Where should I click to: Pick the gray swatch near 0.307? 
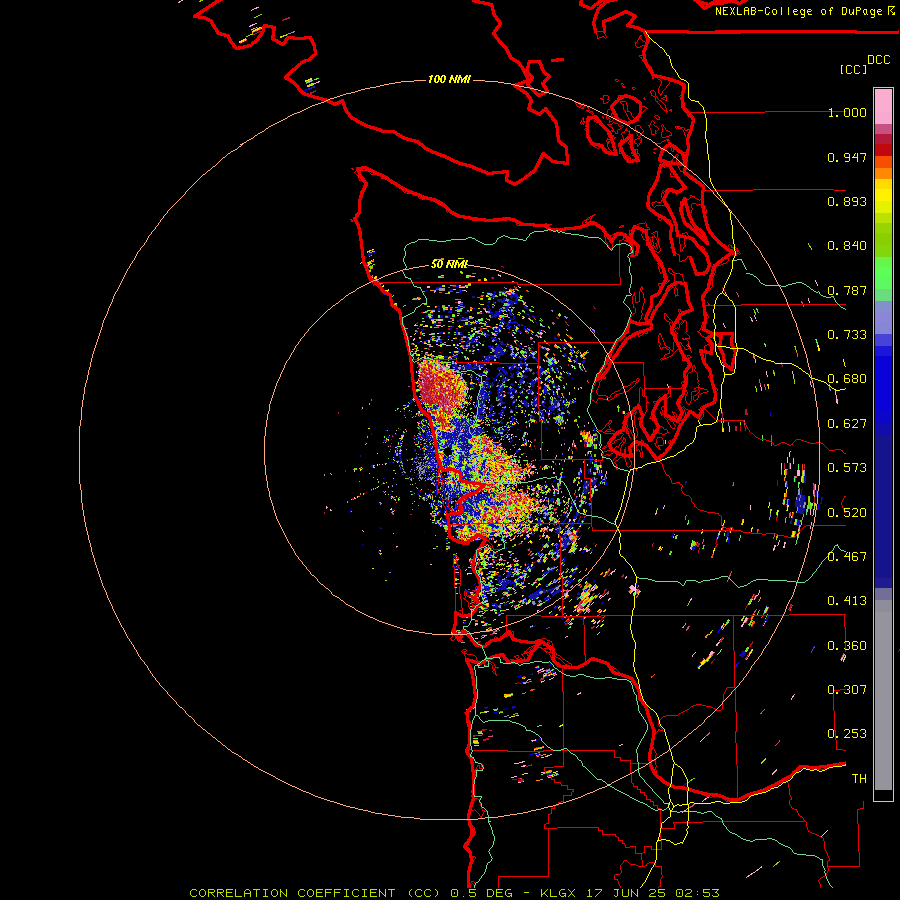(883, 695)
